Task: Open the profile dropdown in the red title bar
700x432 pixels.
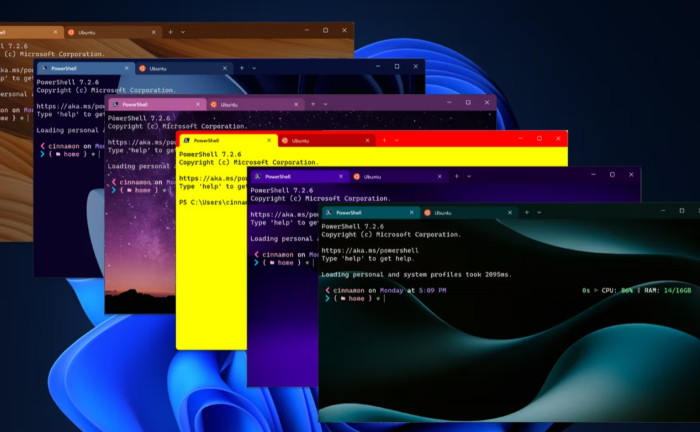Action: [397, 141]
